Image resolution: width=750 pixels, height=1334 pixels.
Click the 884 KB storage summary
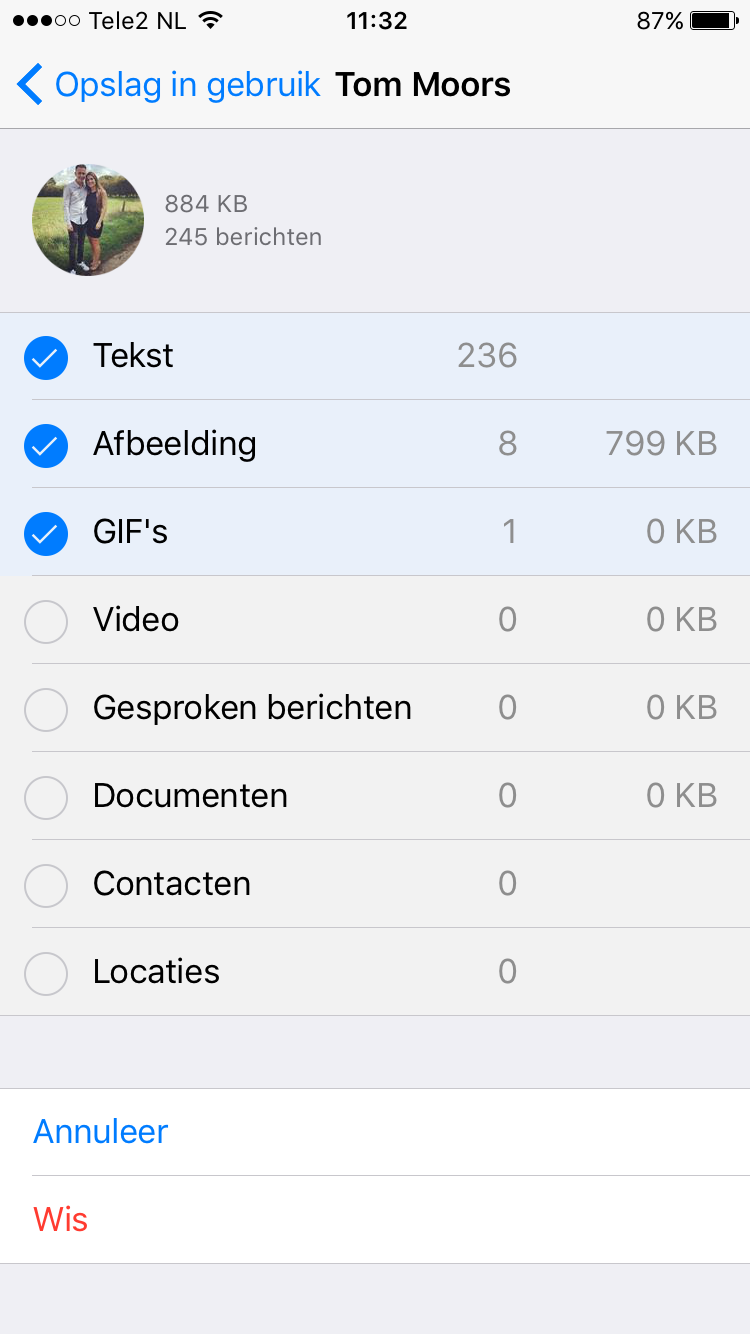point(206,203)
